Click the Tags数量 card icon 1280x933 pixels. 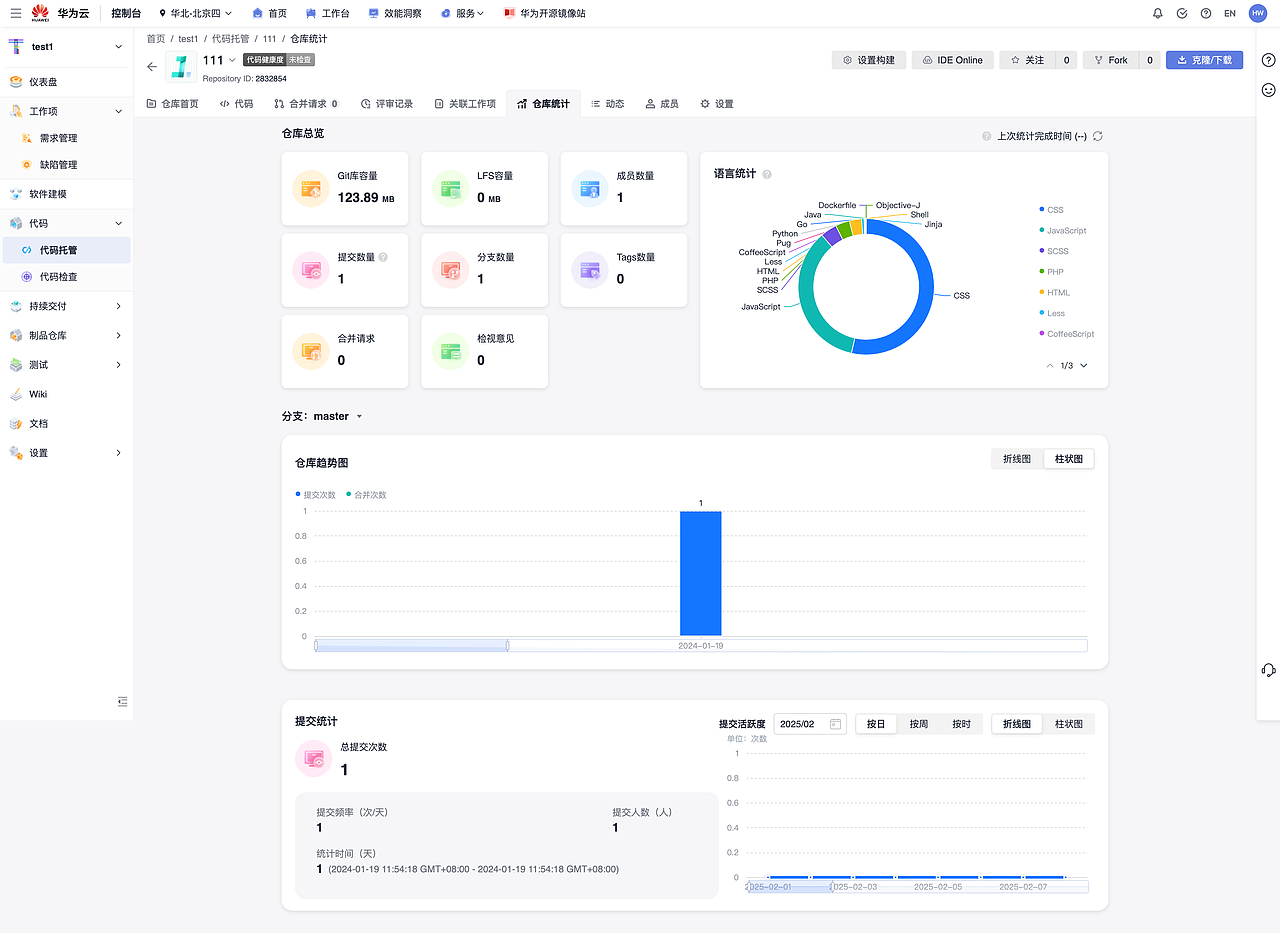click(590, 270)
